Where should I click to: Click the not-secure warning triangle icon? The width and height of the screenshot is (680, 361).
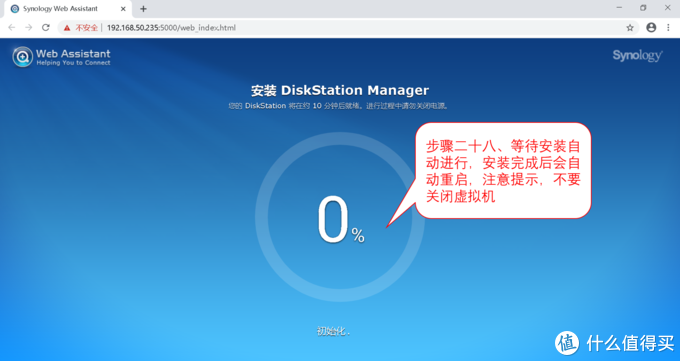coord(67,28)
